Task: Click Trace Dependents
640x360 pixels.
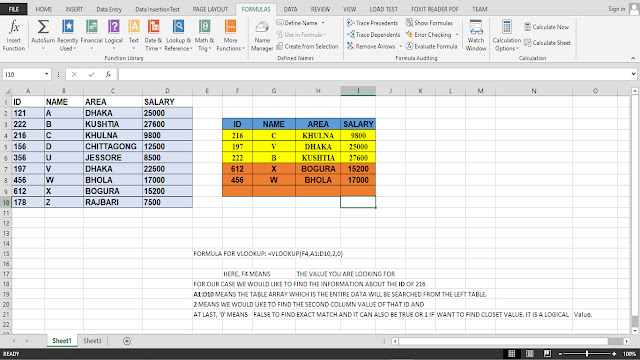Action: 373,35
